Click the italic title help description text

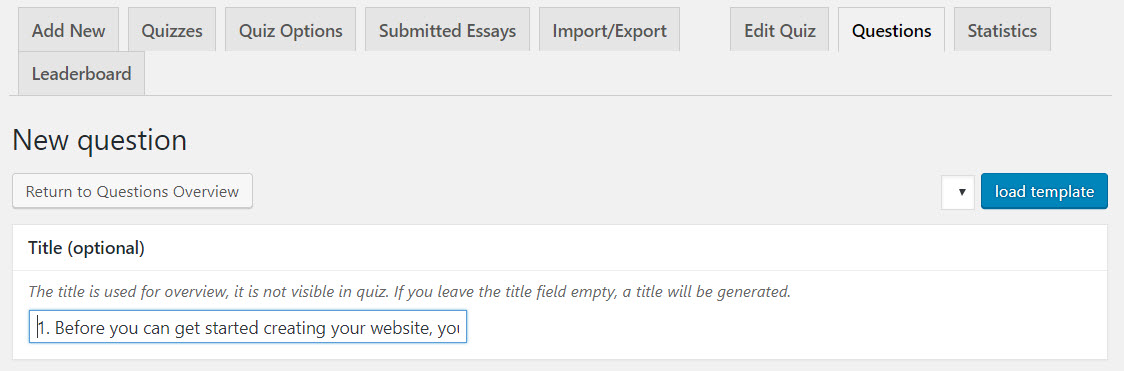(x=409, y=292)
